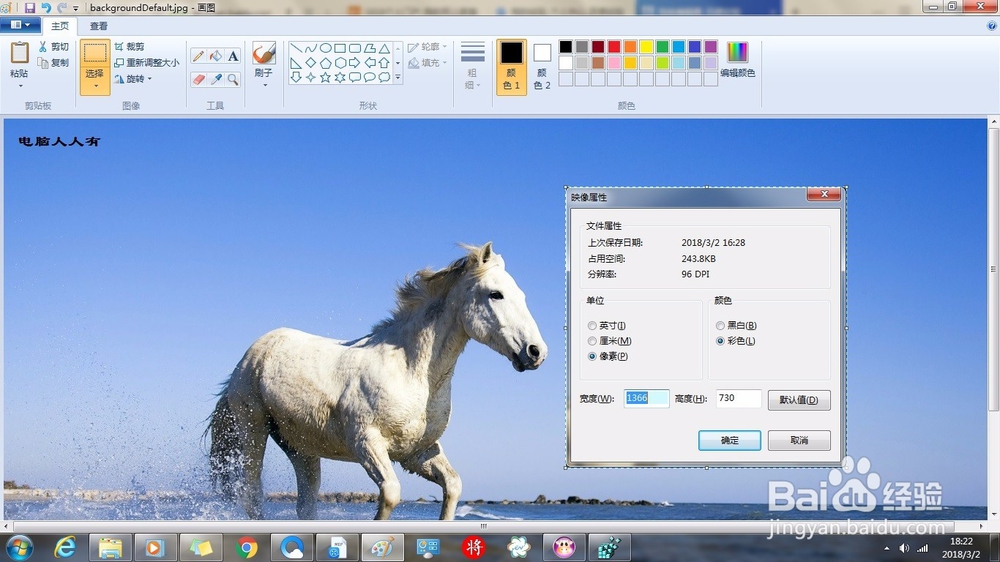
Task: Open the Paint help icon
Action: point(992,26)
